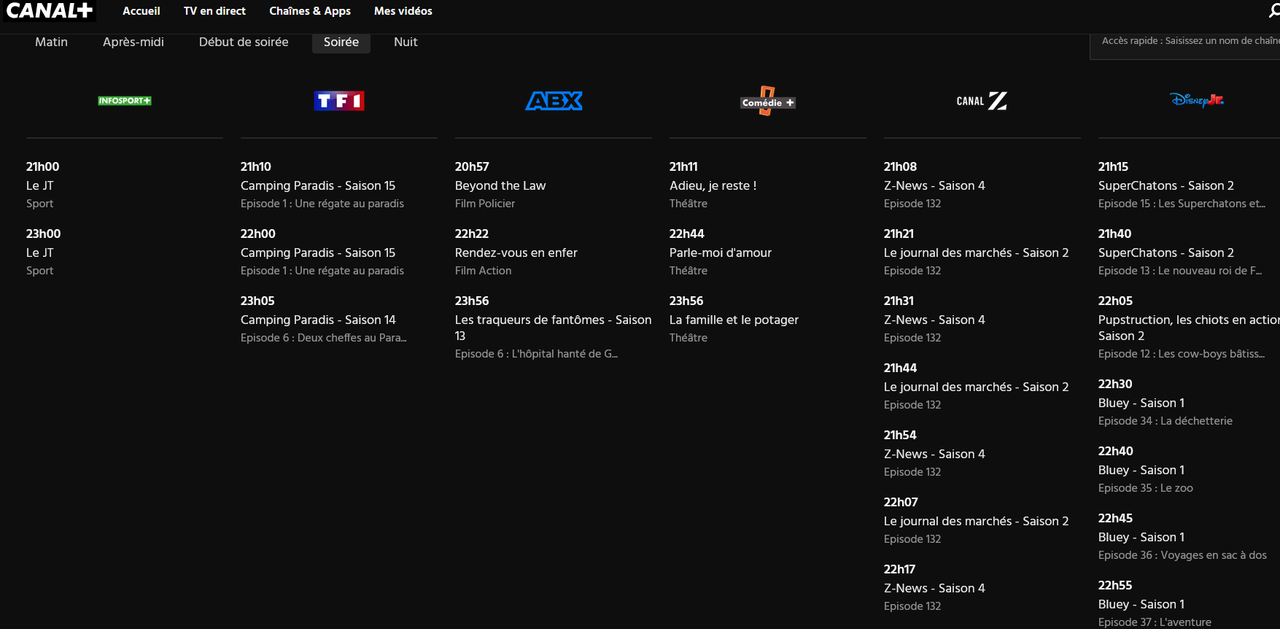Select the Infosport+ channel logo
1280x629 pixels.
pos(125,101)
